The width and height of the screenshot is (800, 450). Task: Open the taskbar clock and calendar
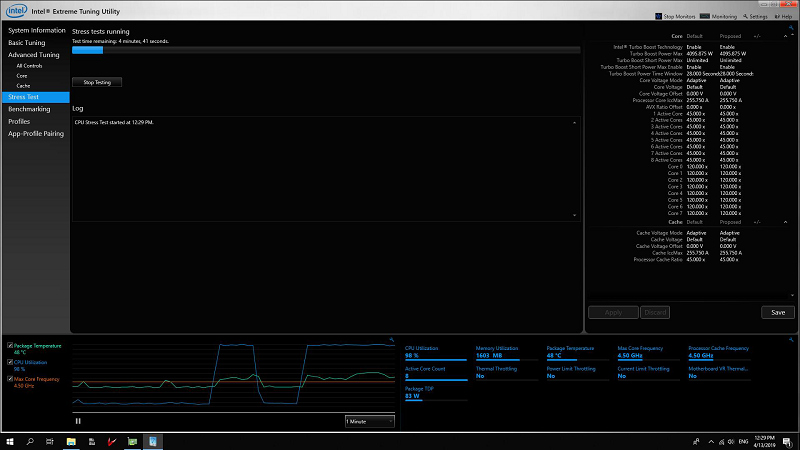[x=764, y=442]
